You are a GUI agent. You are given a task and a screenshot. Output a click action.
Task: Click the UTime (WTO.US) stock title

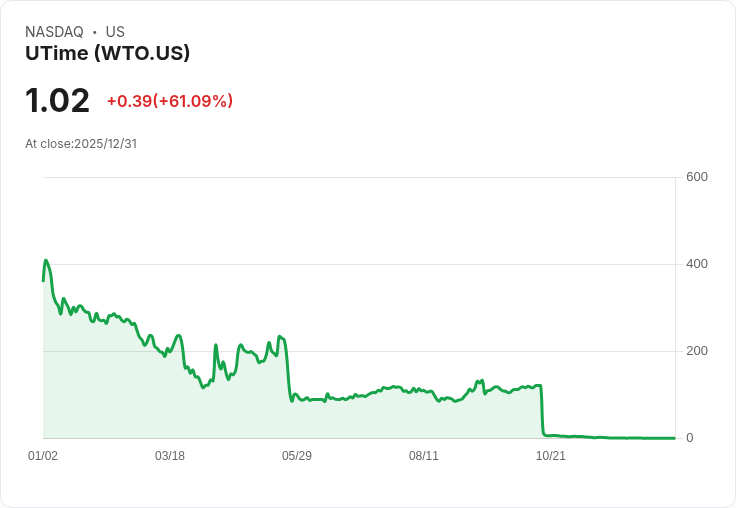click(107, 53)
